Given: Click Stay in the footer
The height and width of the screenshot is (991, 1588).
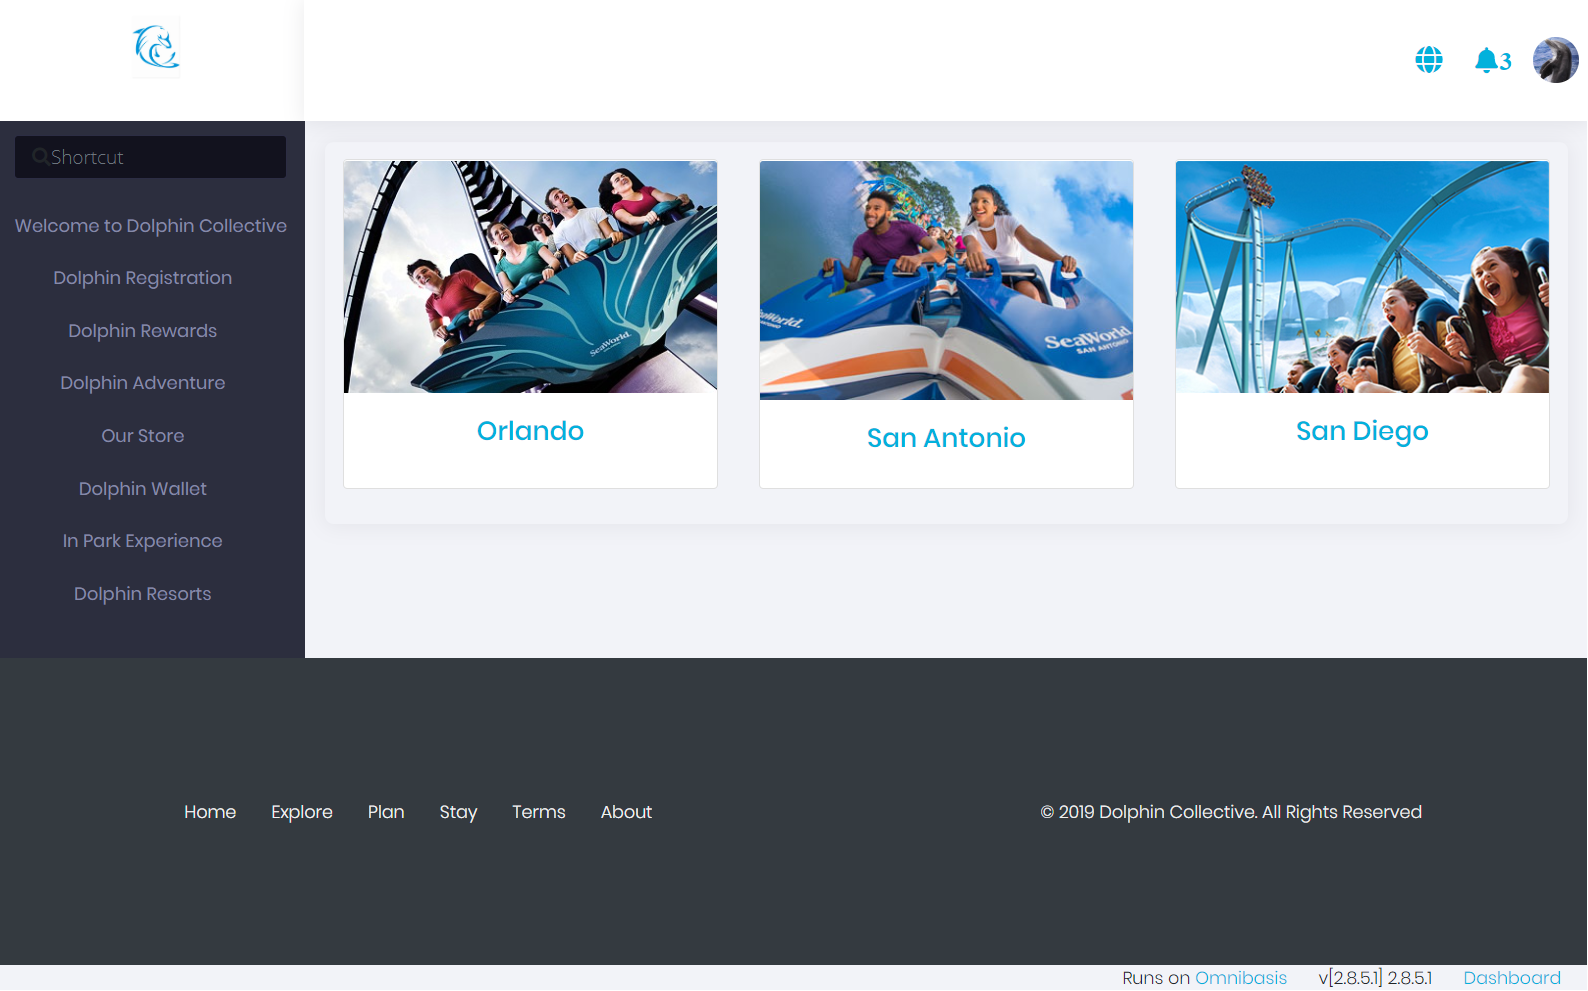Looking at the screenshot, I should (x=458, y=812).
